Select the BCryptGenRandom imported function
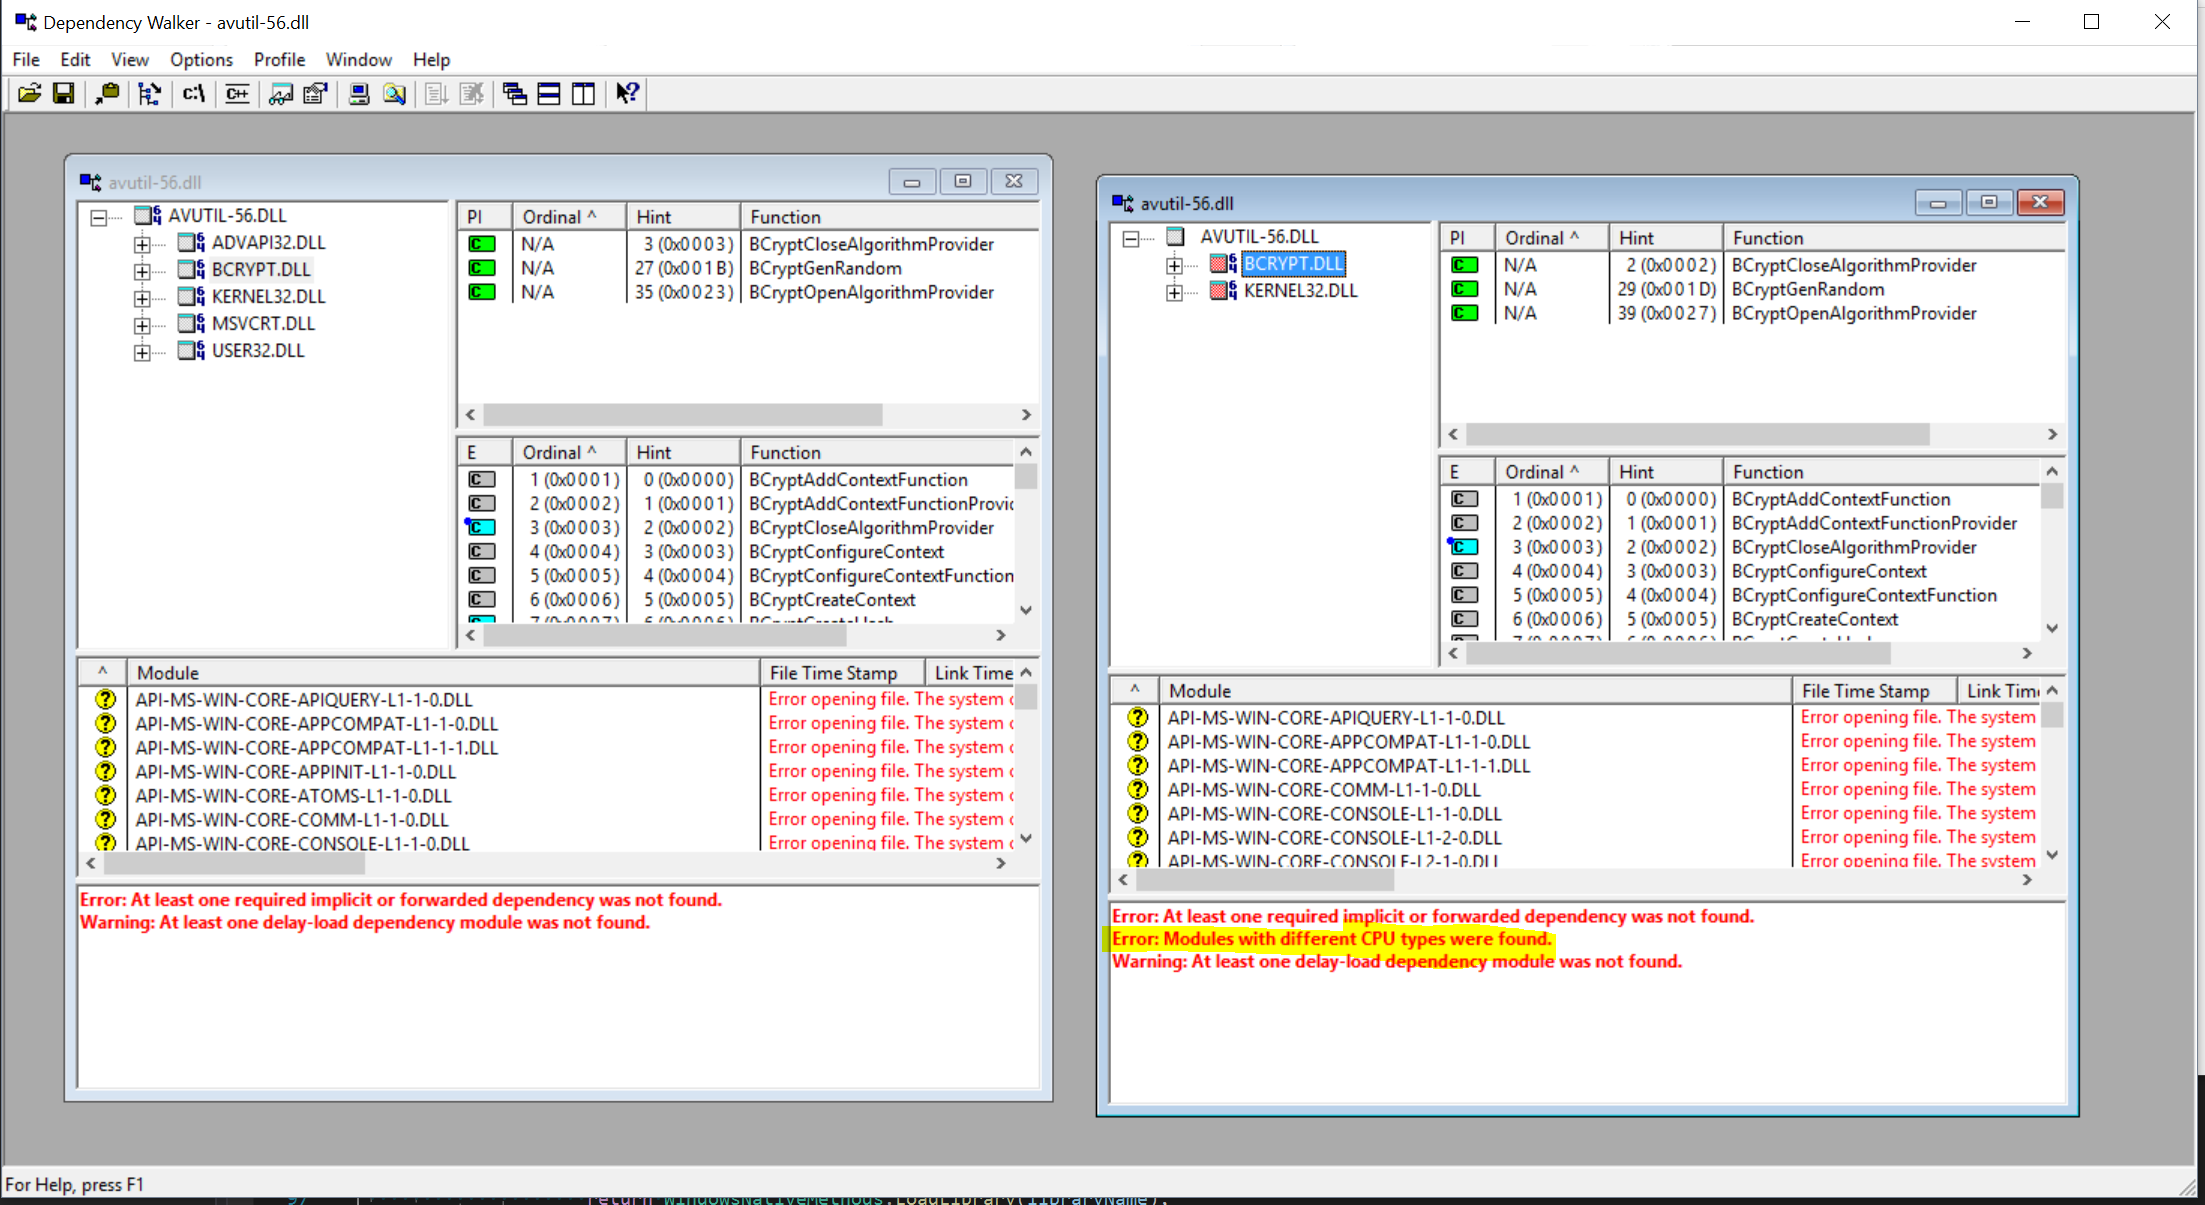 tap(824, 268)
